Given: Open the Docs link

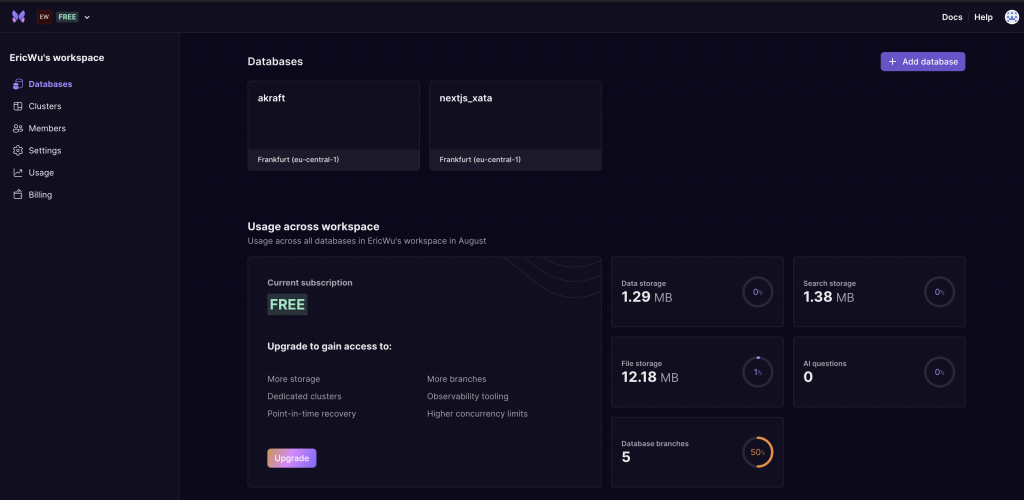Looking at the screenshot, I should click(x=952, y=17).
